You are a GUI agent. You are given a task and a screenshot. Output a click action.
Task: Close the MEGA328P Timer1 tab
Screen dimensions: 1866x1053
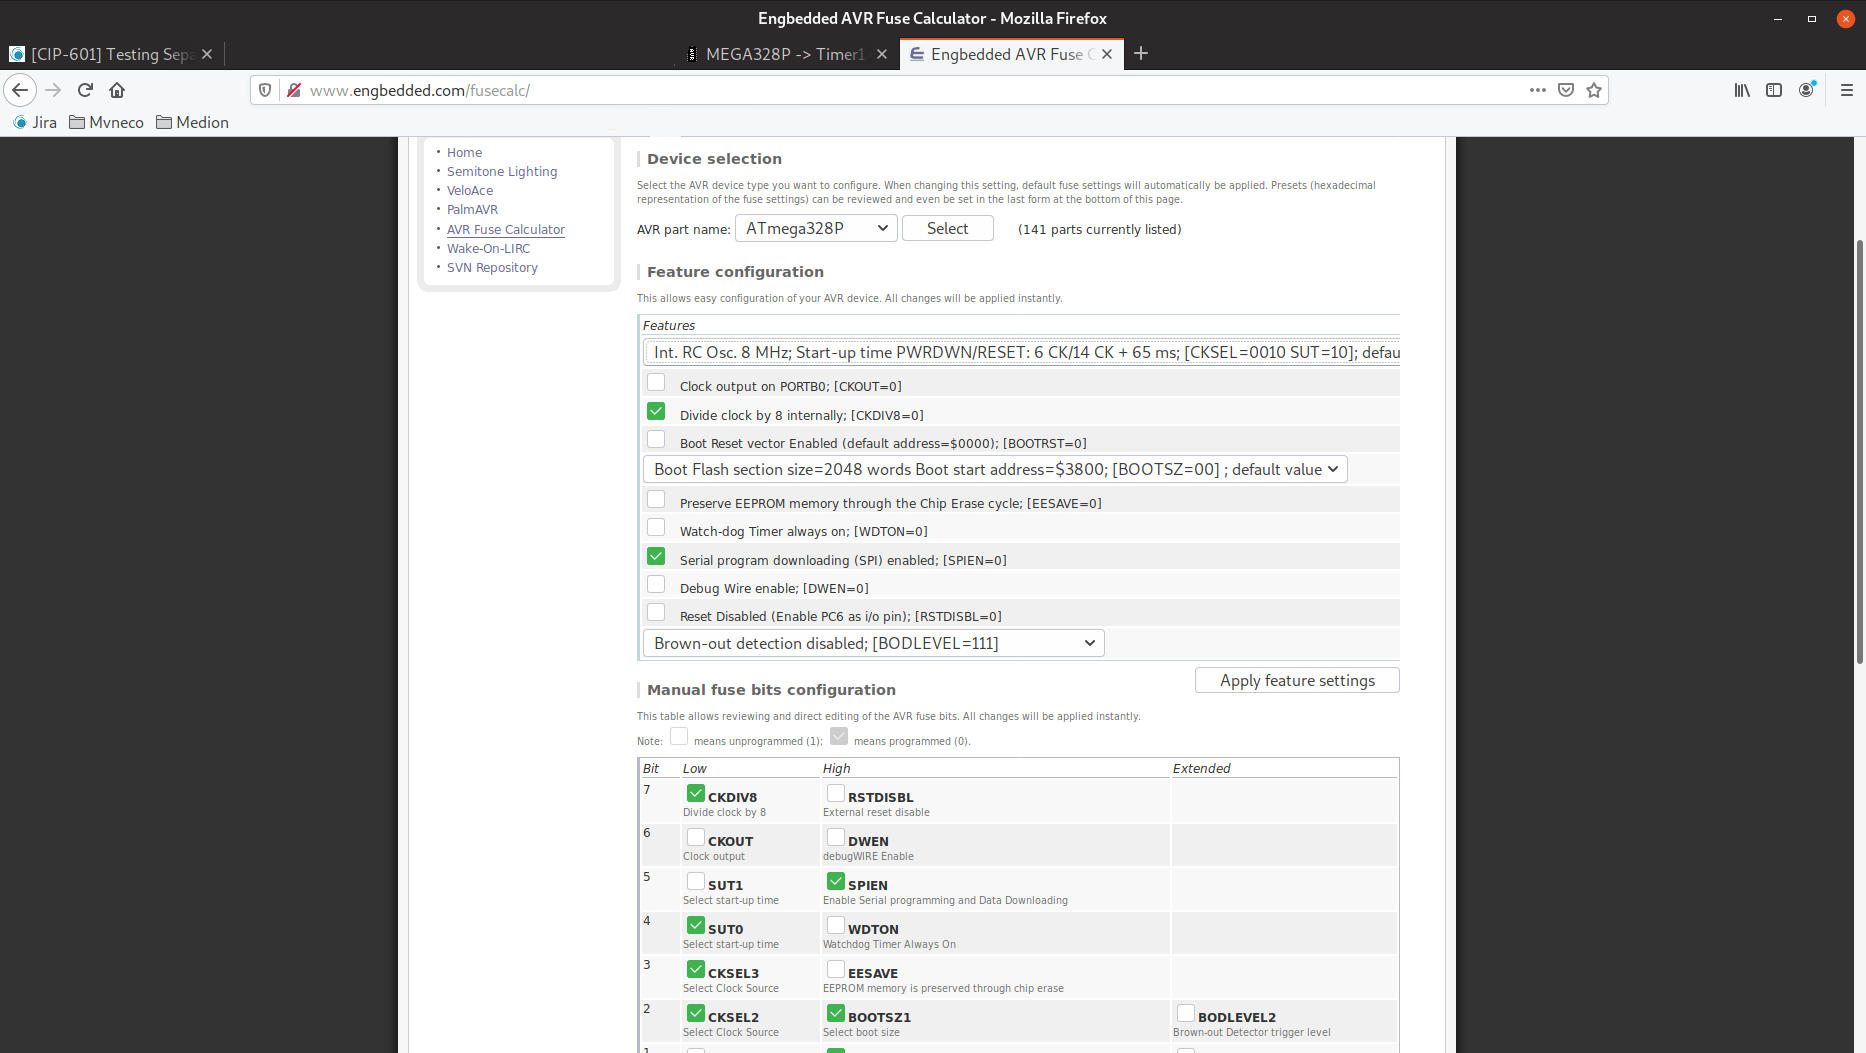click(882, 54)
